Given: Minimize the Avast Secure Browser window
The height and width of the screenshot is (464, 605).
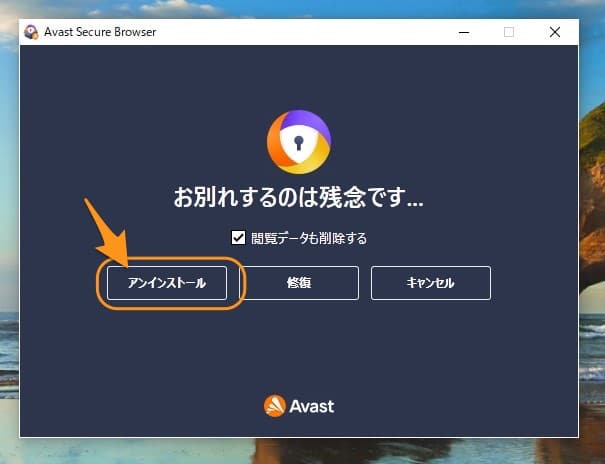Looking at the screenshot, I should pyautogui.click(x=462, y=32).
